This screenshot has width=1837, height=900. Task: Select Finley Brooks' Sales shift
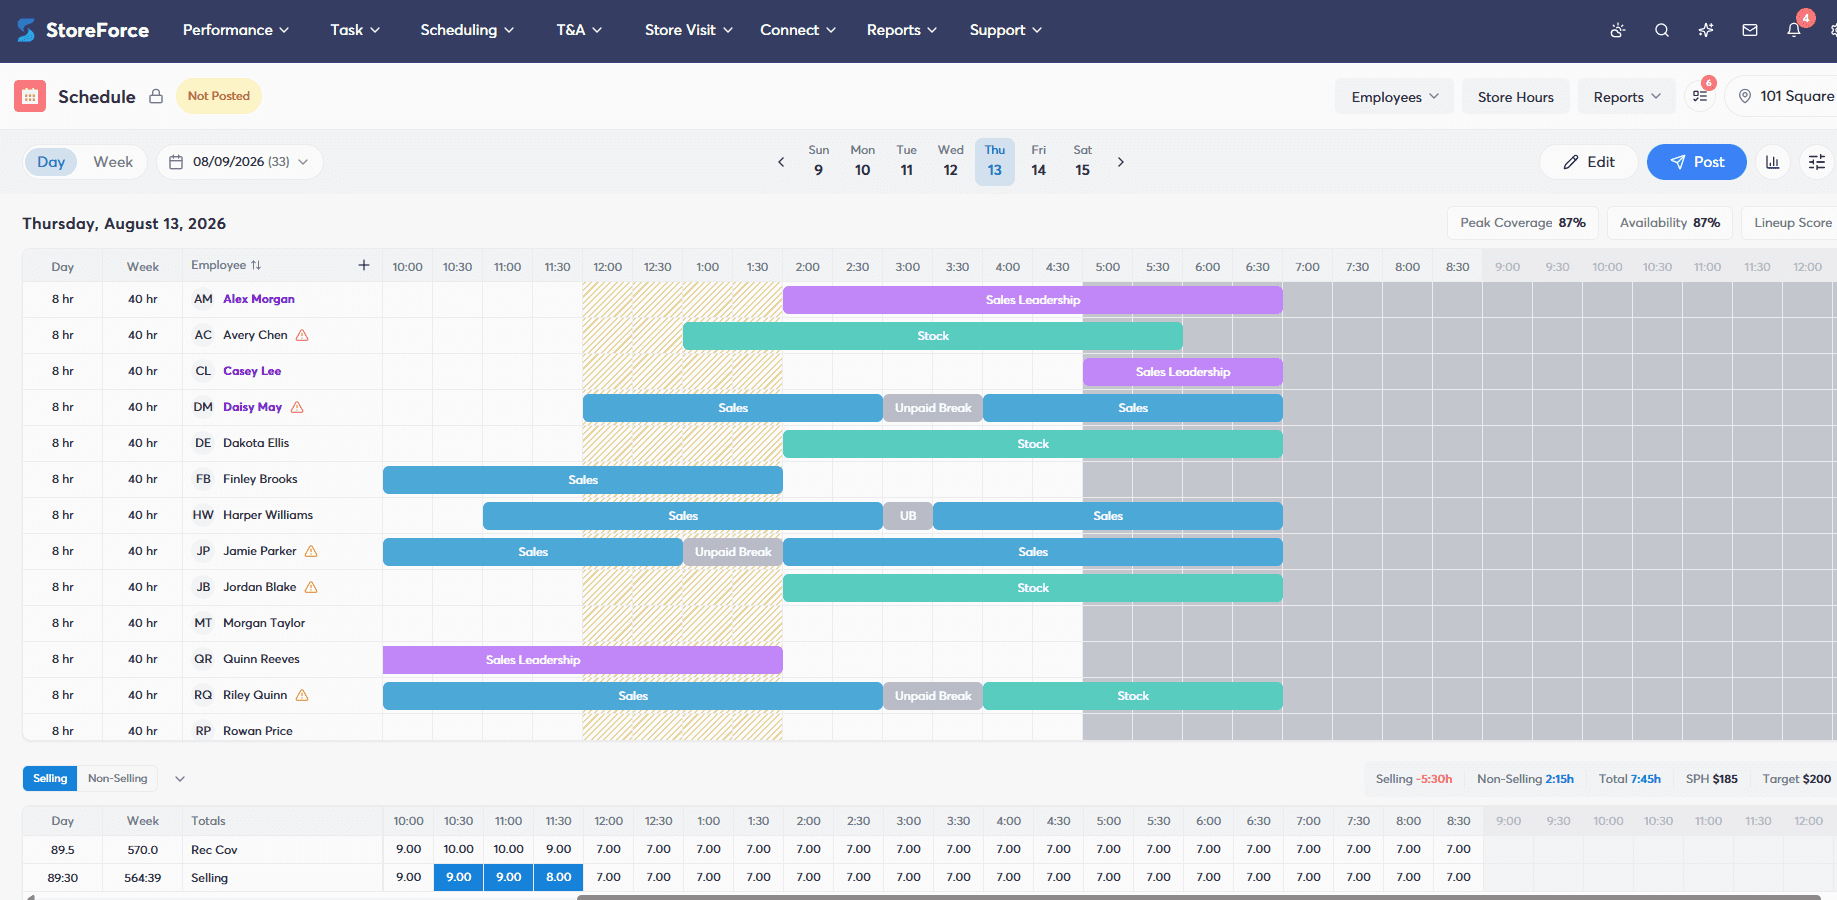[x=583, y=480]
